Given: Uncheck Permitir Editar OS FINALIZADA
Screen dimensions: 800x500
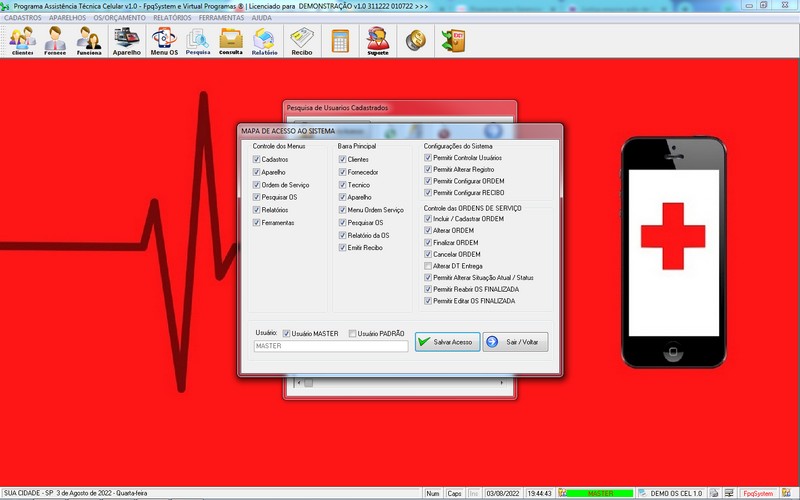Looking at the screenshot, I should click(x=428, y=301).
